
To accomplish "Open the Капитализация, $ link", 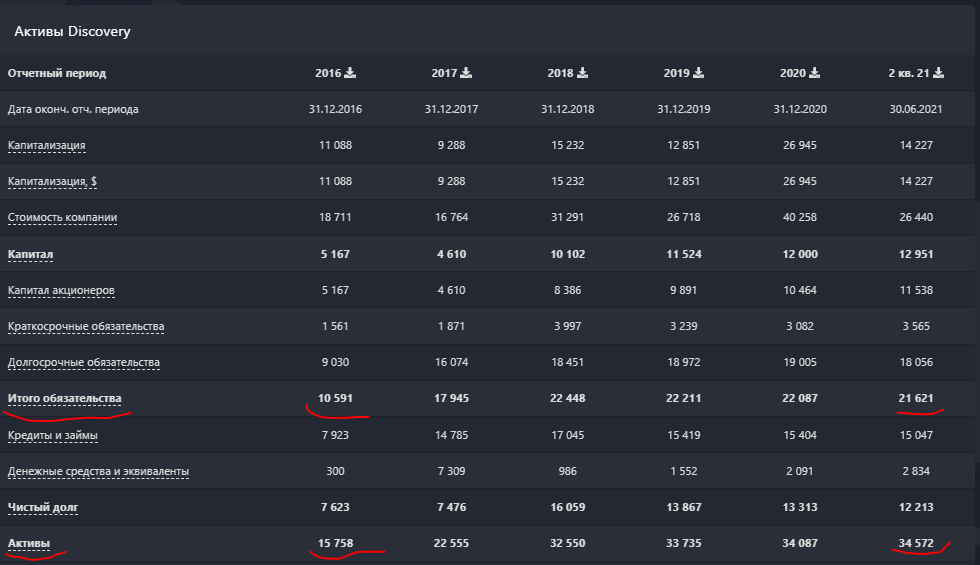I will point(52,181).
